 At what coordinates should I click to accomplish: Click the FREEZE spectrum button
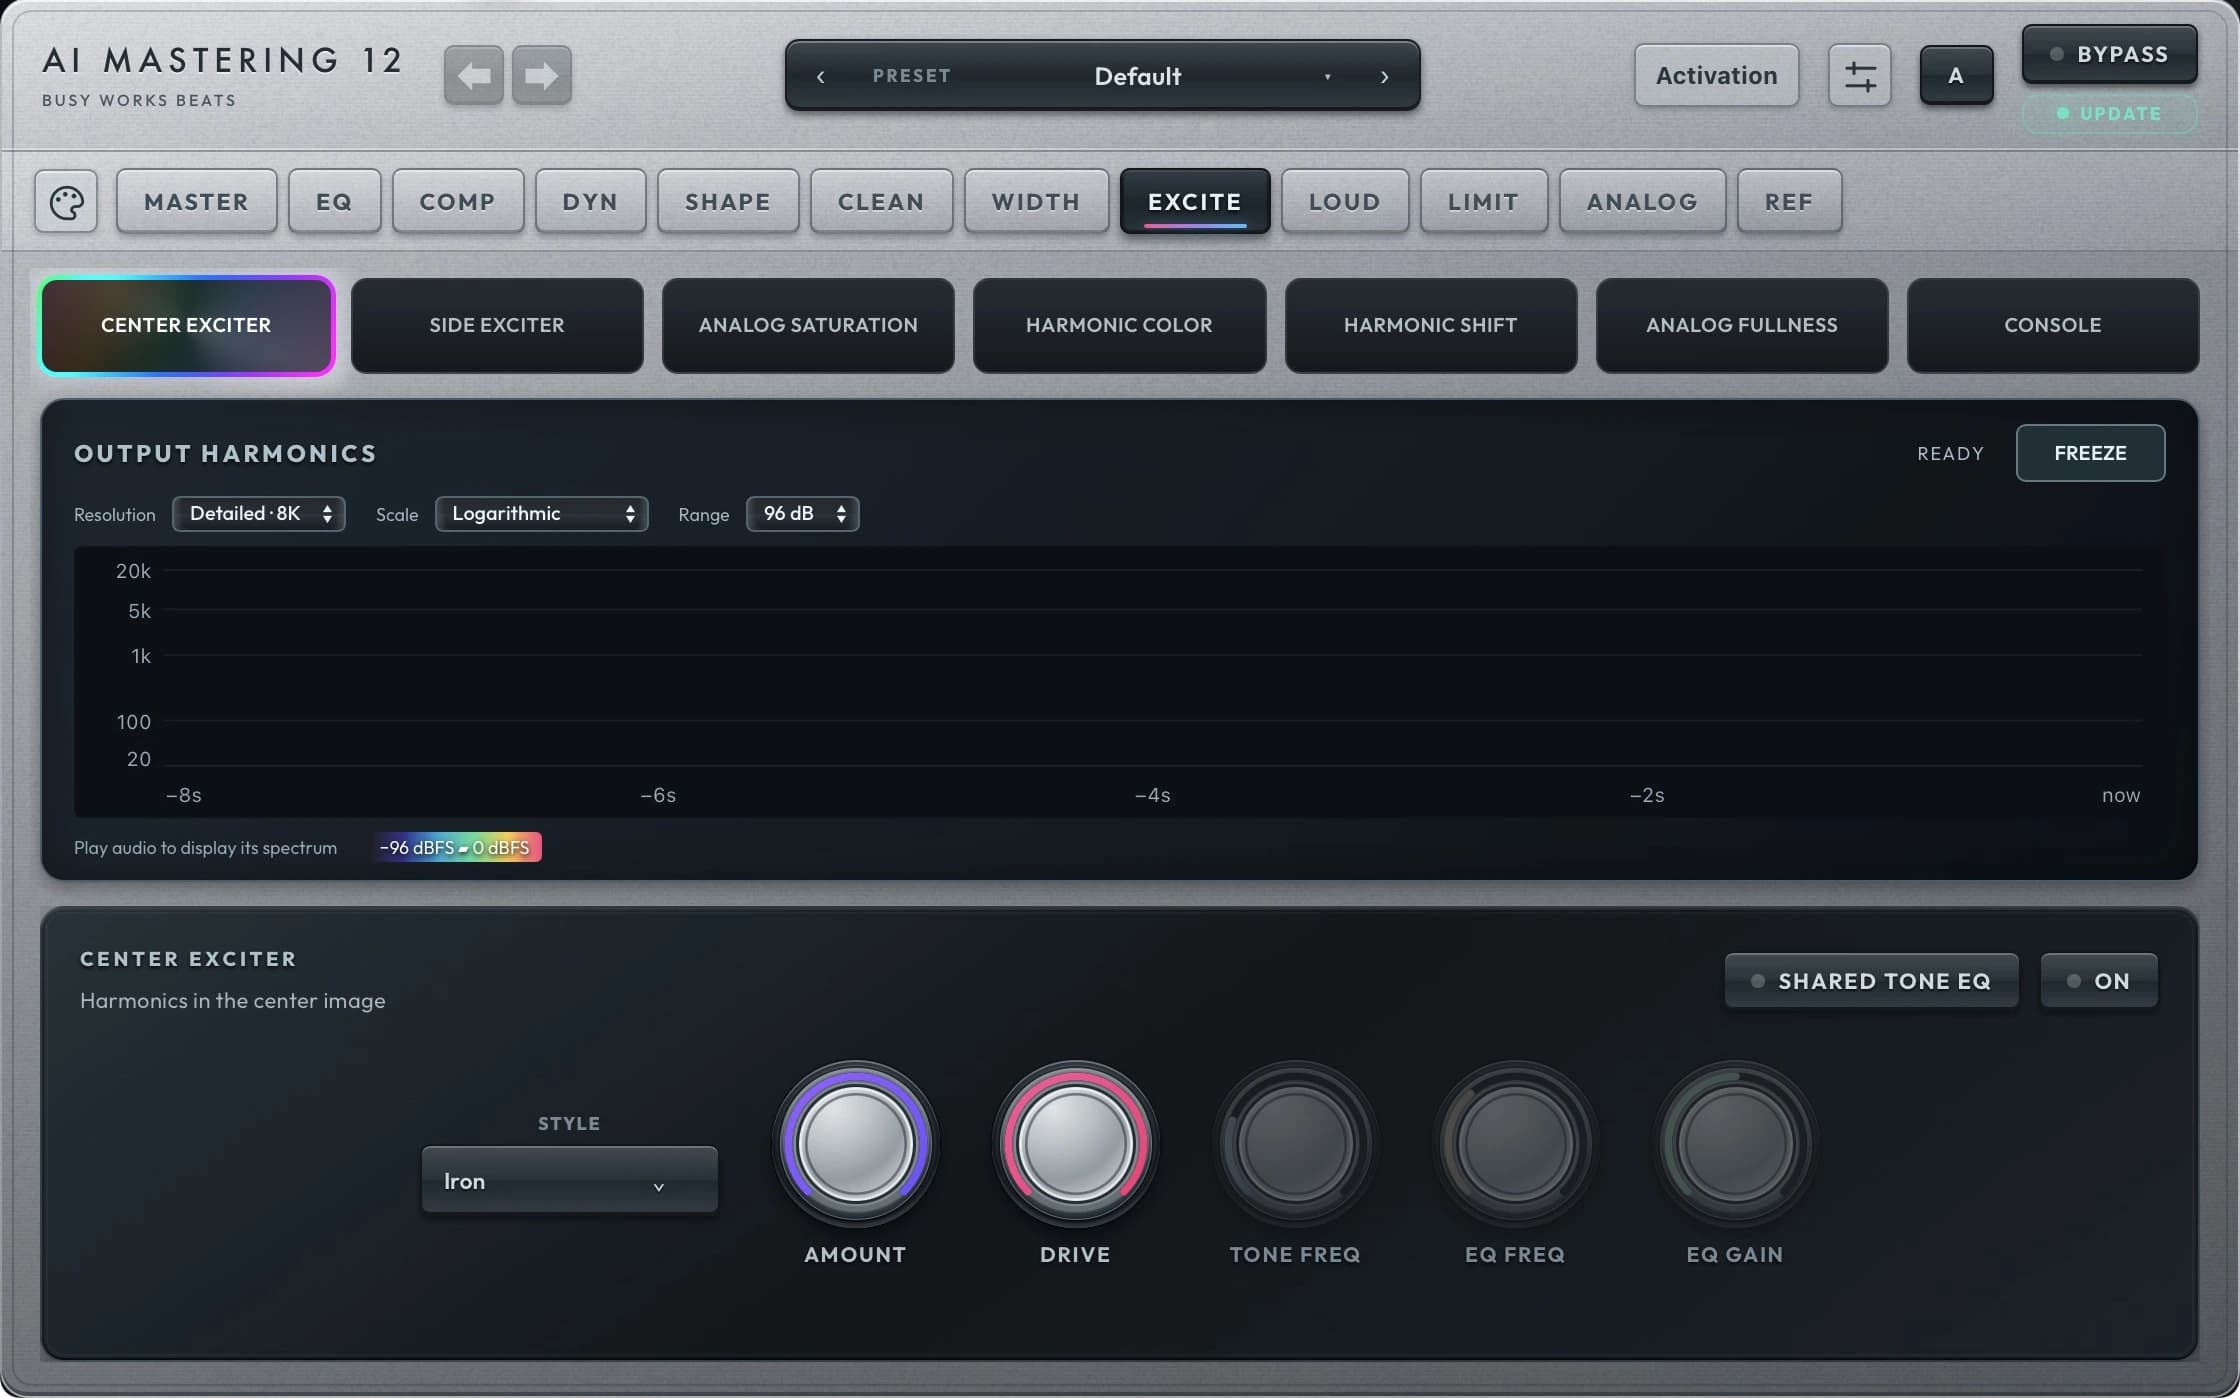point(2090,453)
